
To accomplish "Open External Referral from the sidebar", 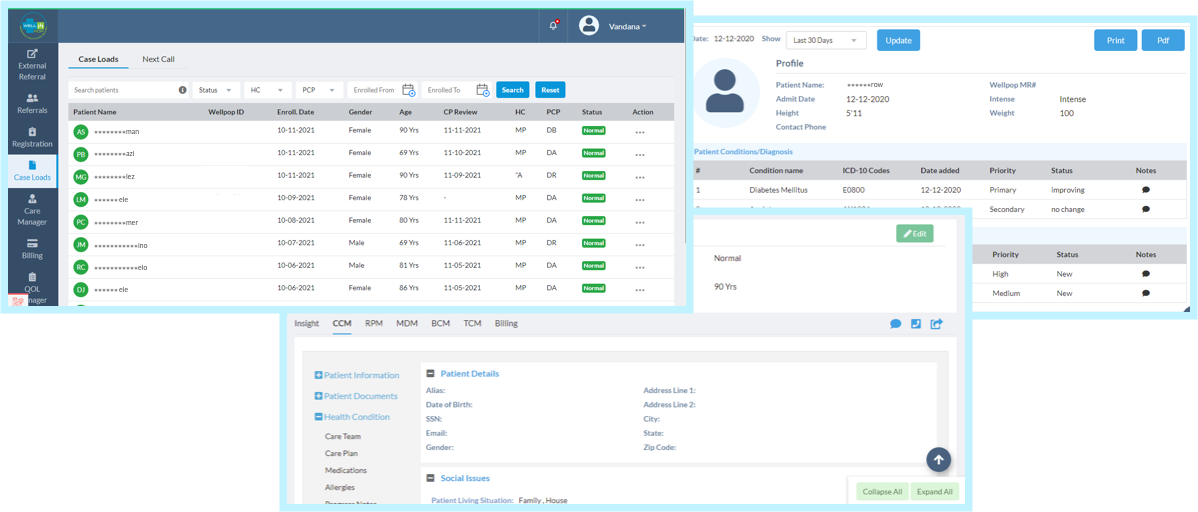I will (32, 64).
